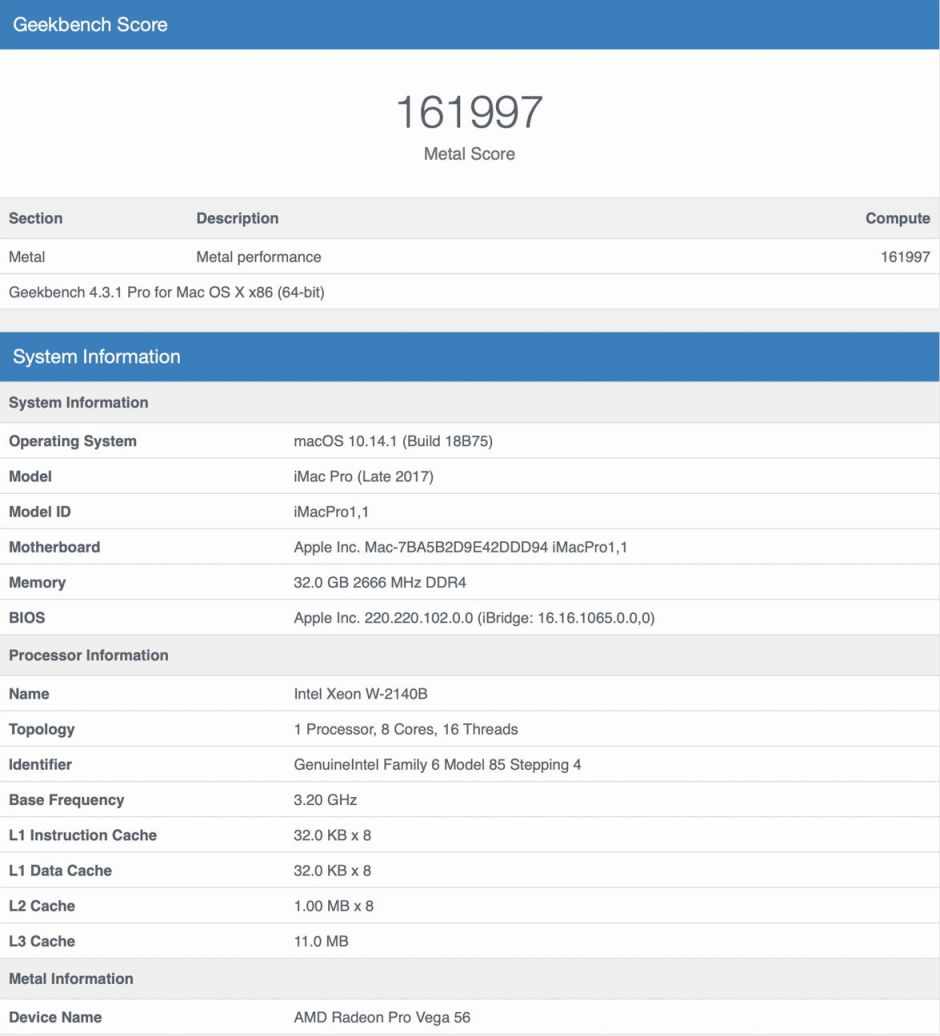
Task: Click the L3 Cache 11.0 MB value
Action: [321, 941]
